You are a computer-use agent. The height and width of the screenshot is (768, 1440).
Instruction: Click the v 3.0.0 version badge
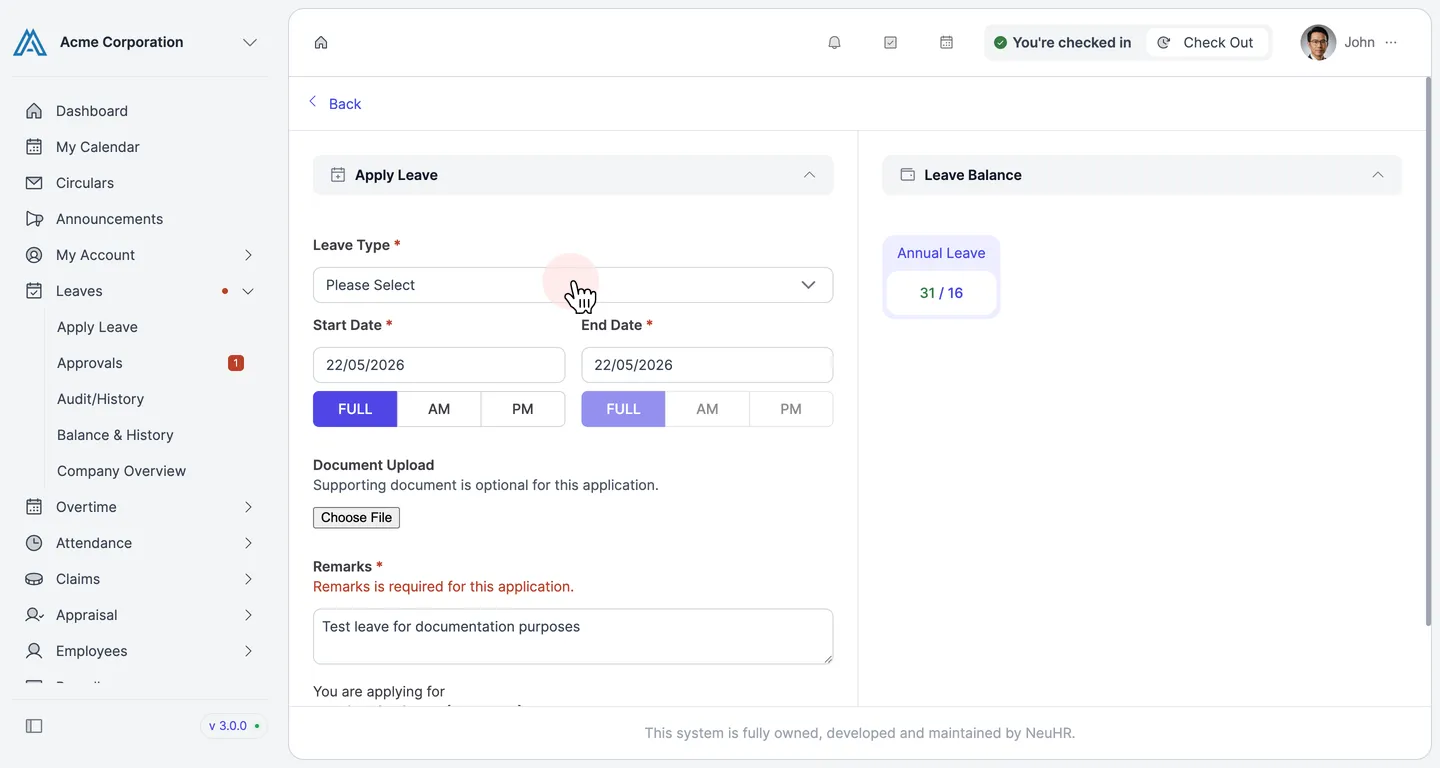click(234, 726)
